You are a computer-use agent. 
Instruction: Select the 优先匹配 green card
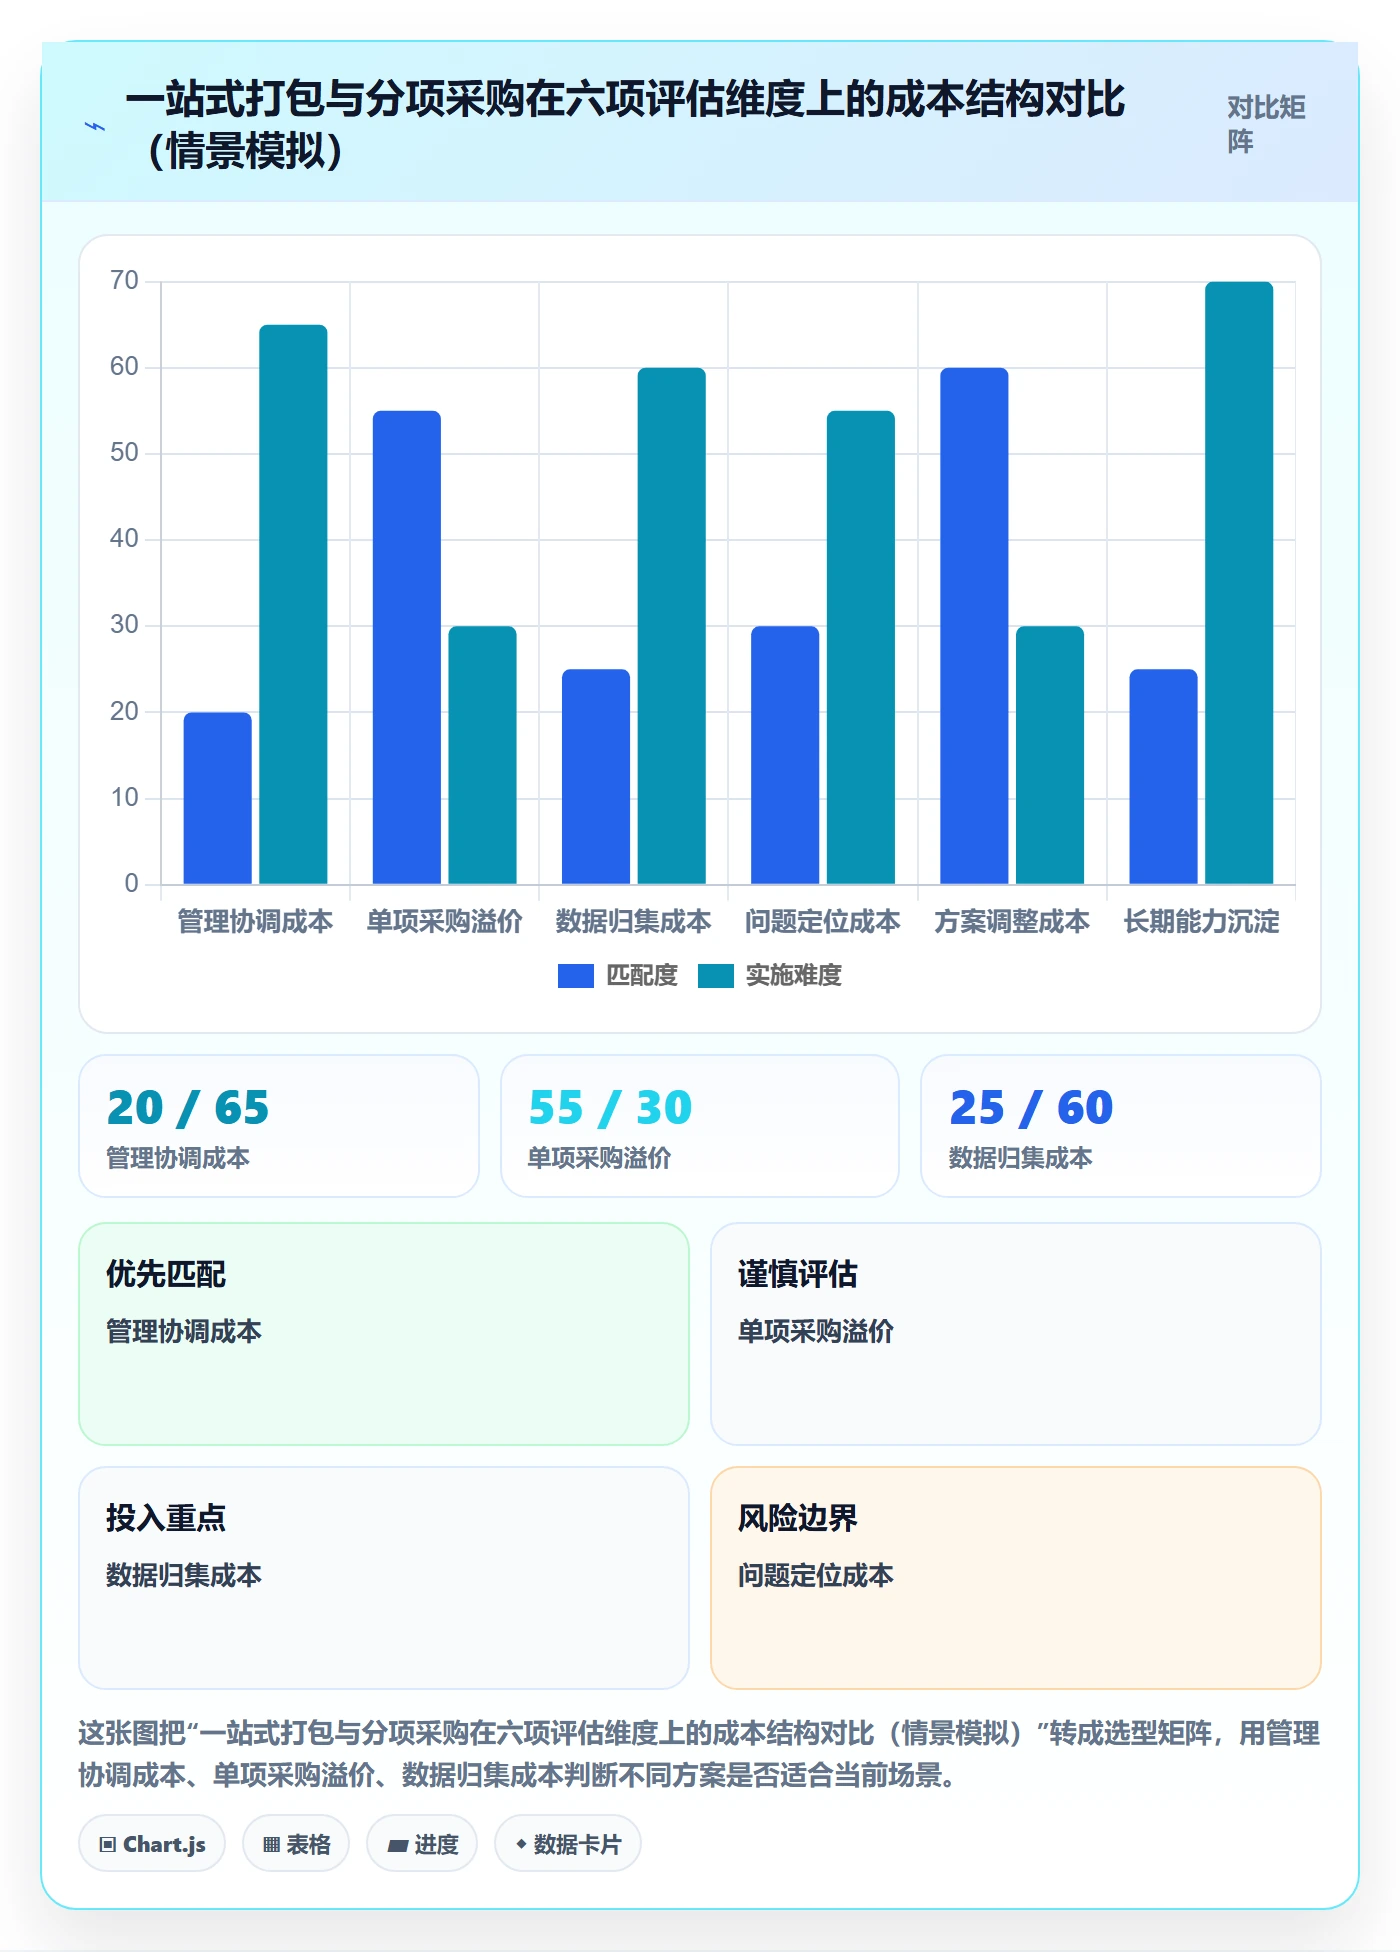(x=384, y=1334)
